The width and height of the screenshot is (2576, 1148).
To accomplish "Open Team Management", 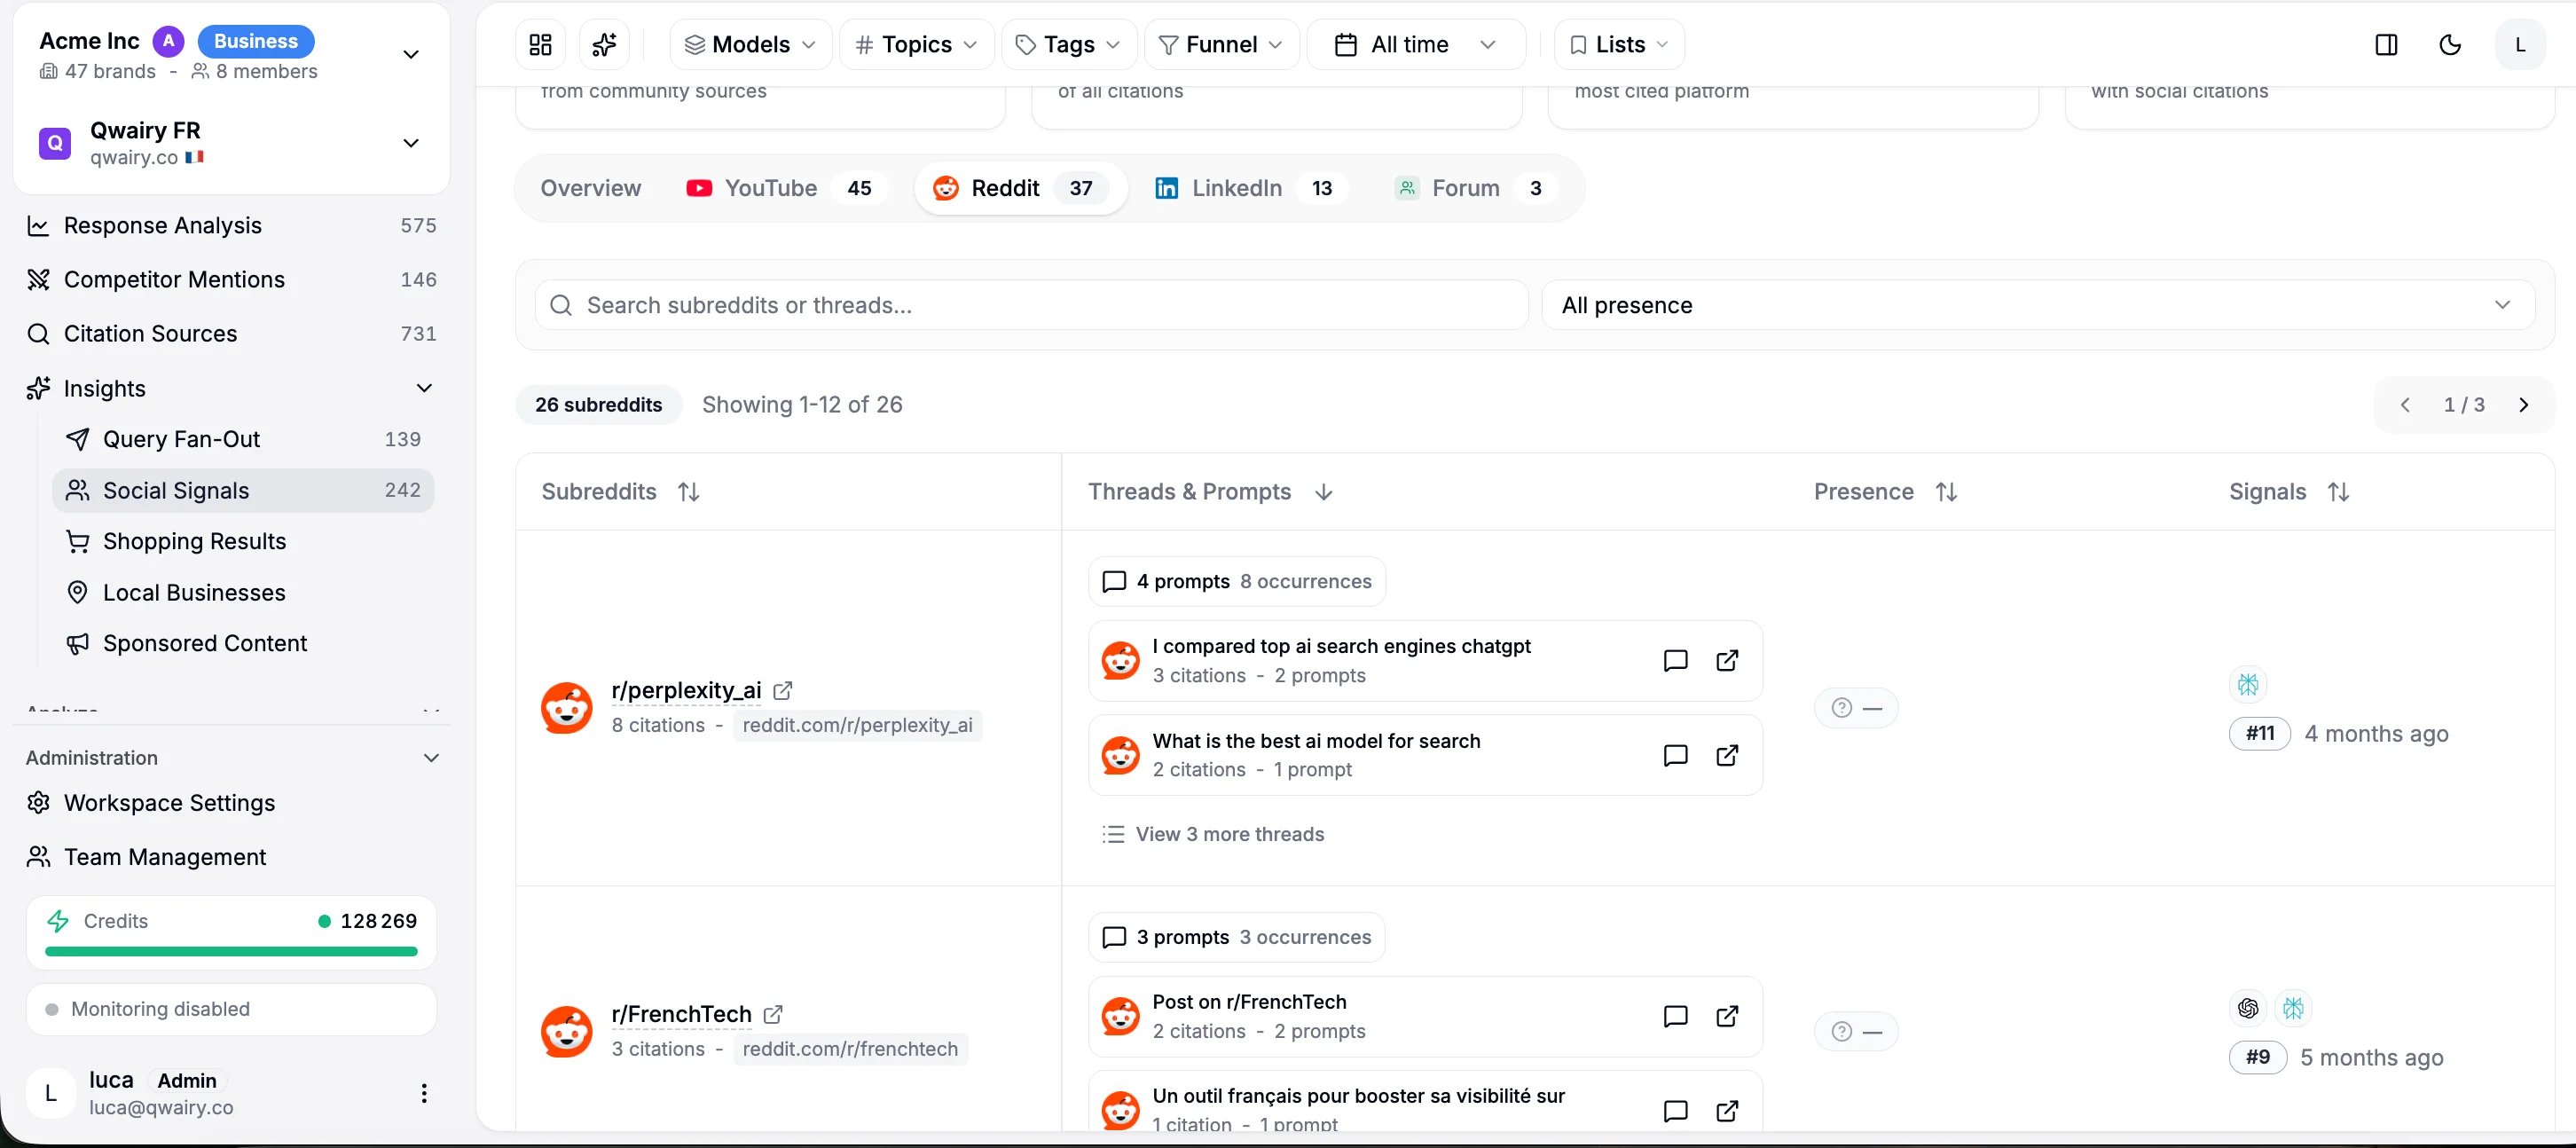I will (232, 857).
